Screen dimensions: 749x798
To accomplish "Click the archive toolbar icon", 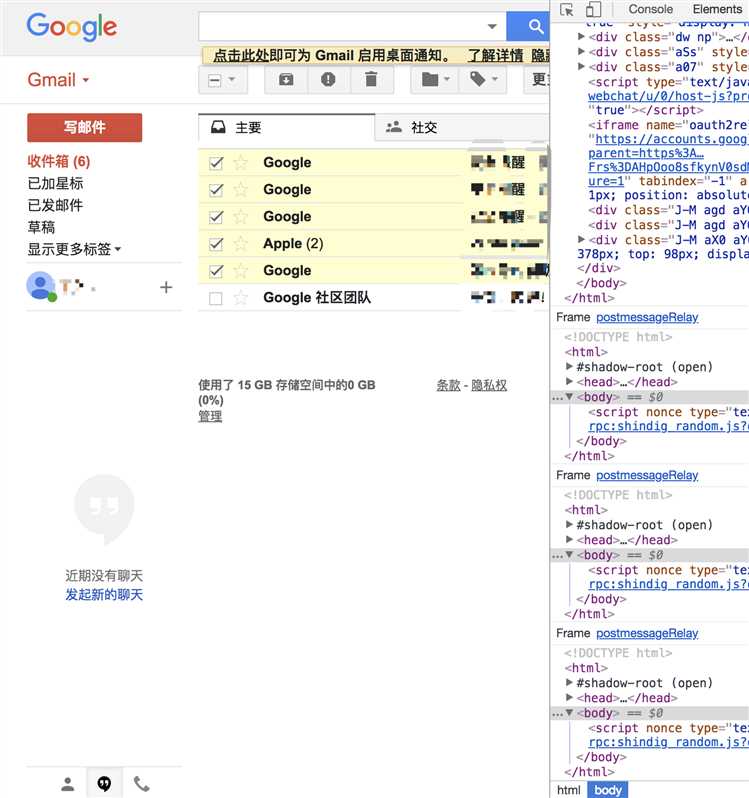I will tap(286, 79).
